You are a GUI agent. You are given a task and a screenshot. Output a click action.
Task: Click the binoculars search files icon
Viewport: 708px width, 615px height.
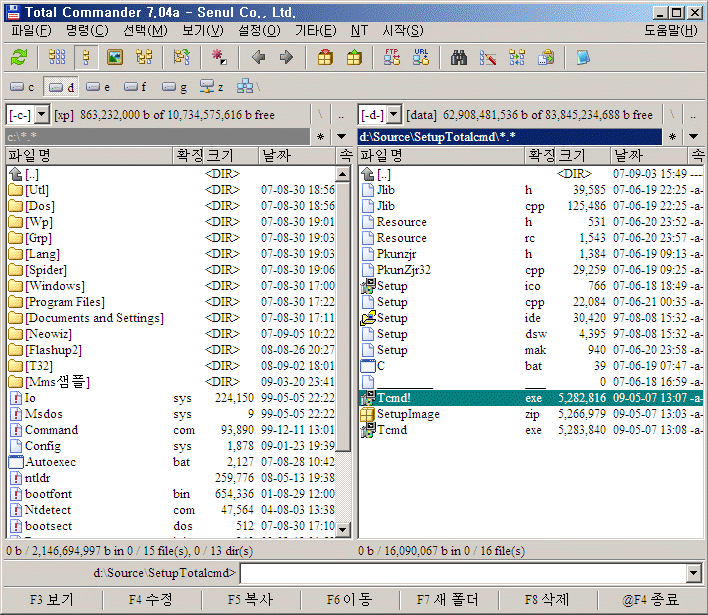tap(459, 57)
